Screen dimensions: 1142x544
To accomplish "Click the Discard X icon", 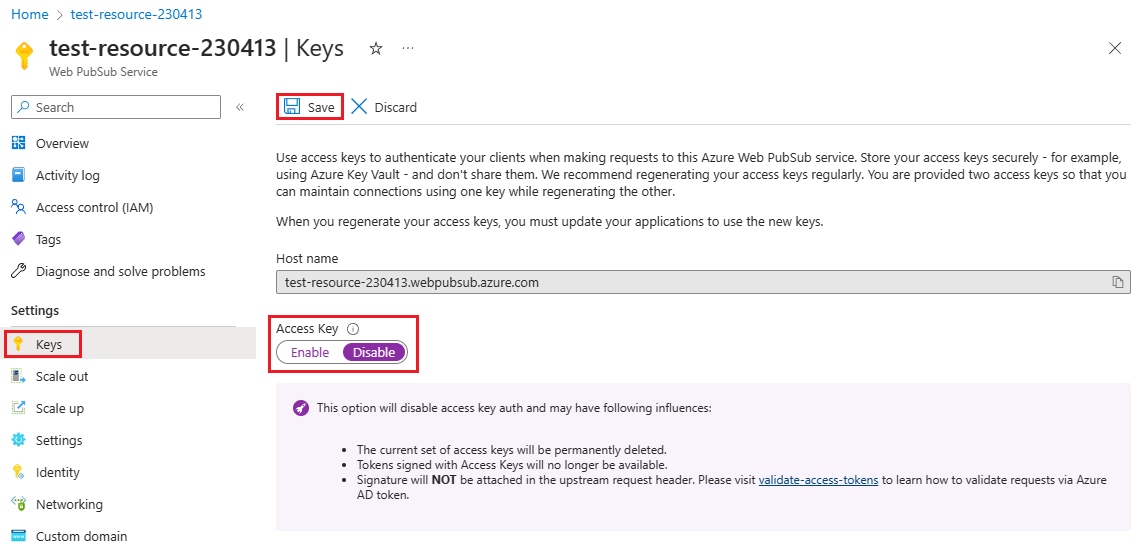I will point(359,107).
